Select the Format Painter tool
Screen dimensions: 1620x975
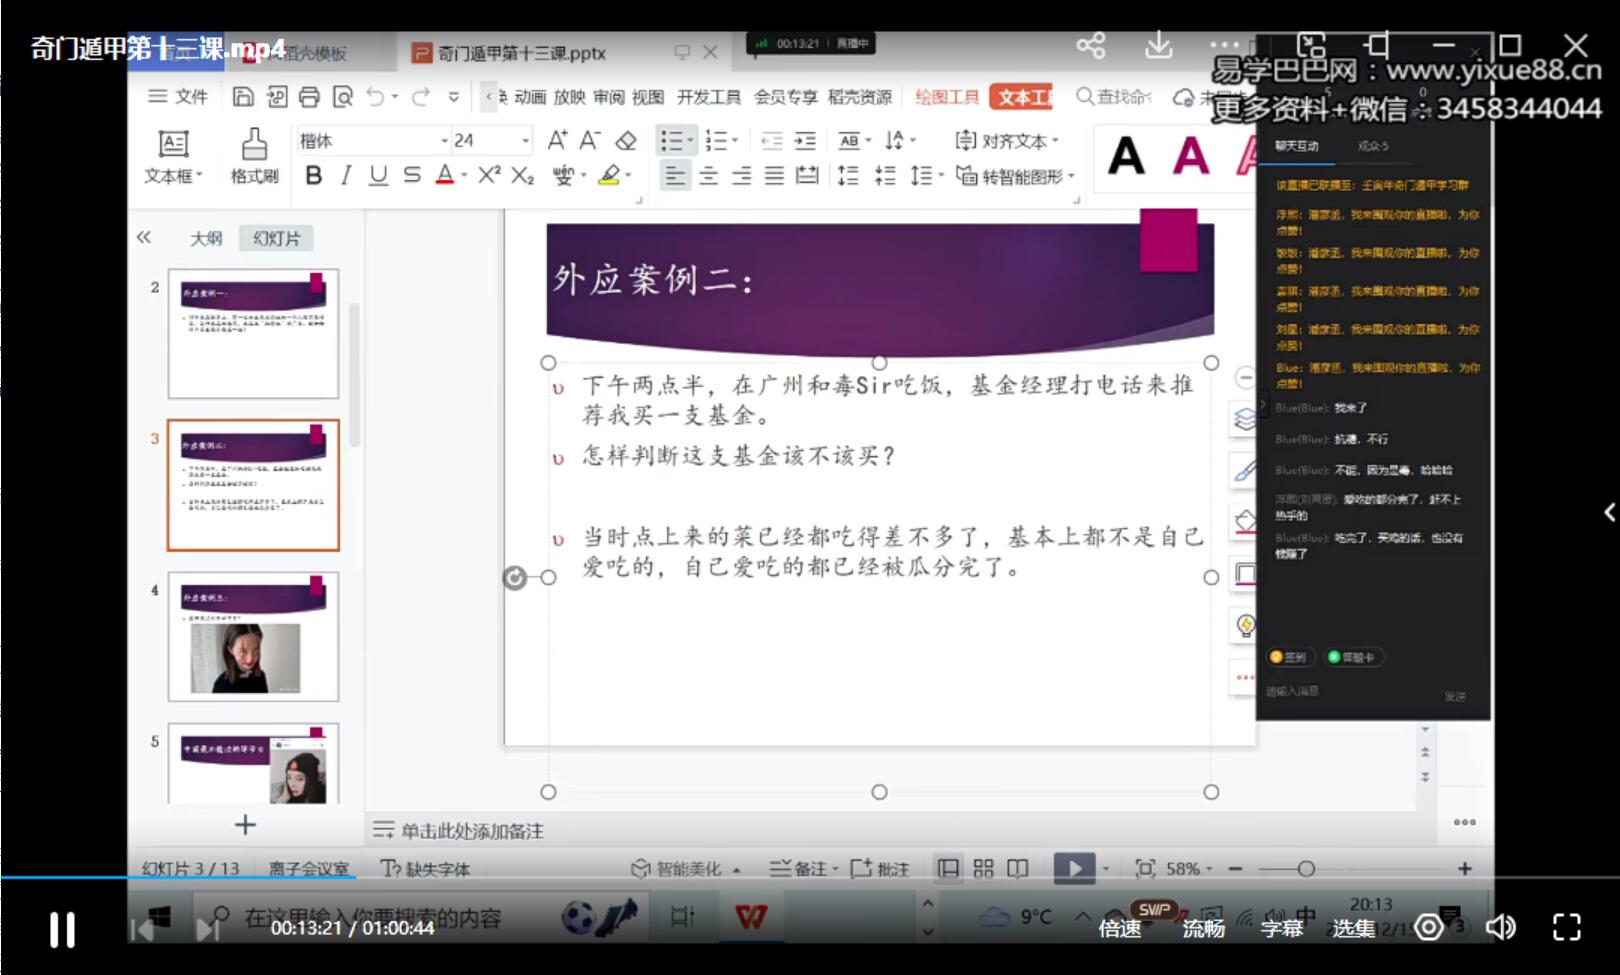(253, 157)
